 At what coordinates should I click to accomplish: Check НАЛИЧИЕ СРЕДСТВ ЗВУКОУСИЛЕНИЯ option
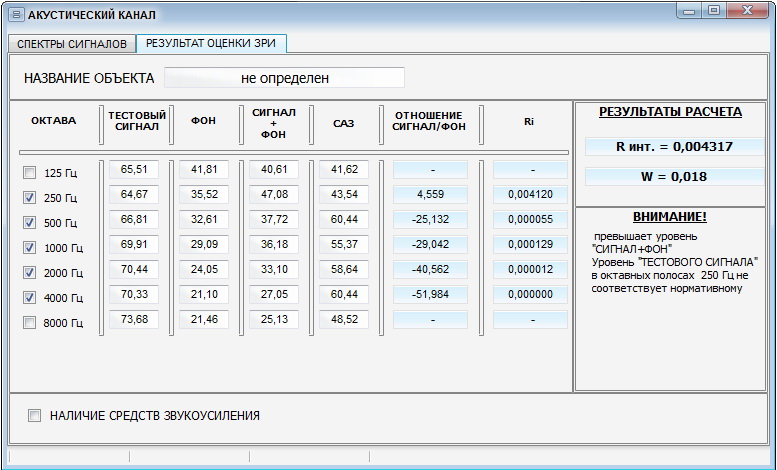pos(36,416)
